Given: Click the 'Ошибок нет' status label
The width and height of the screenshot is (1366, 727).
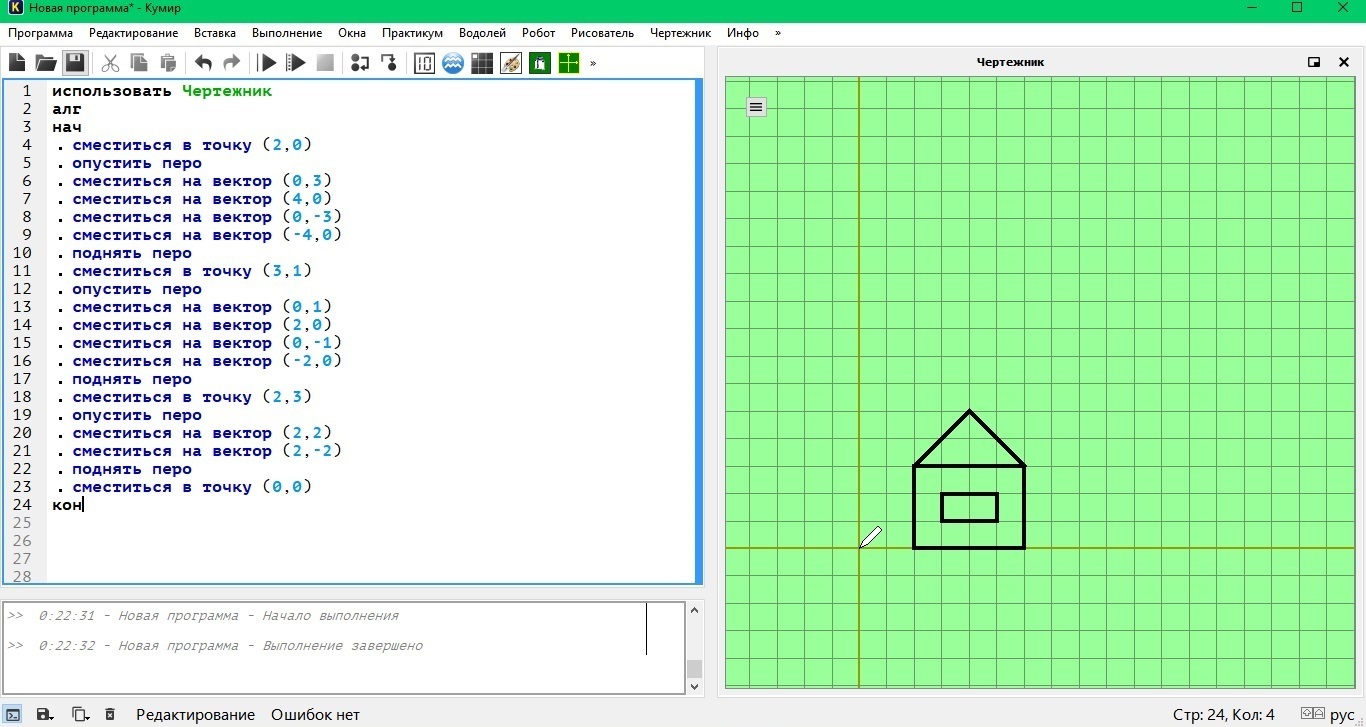Looking at the screenshot, I should pyautogui.click(x=315, y=714).
